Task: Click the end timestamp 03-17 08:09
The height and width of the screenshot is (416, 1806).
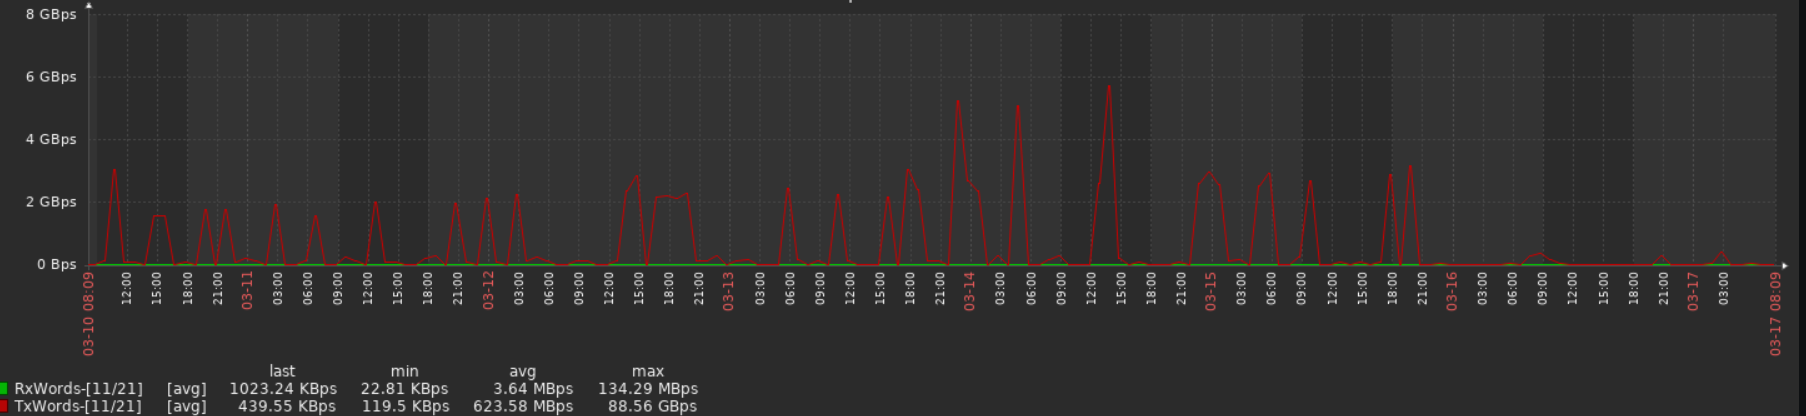Action: tap(1775, 313)
